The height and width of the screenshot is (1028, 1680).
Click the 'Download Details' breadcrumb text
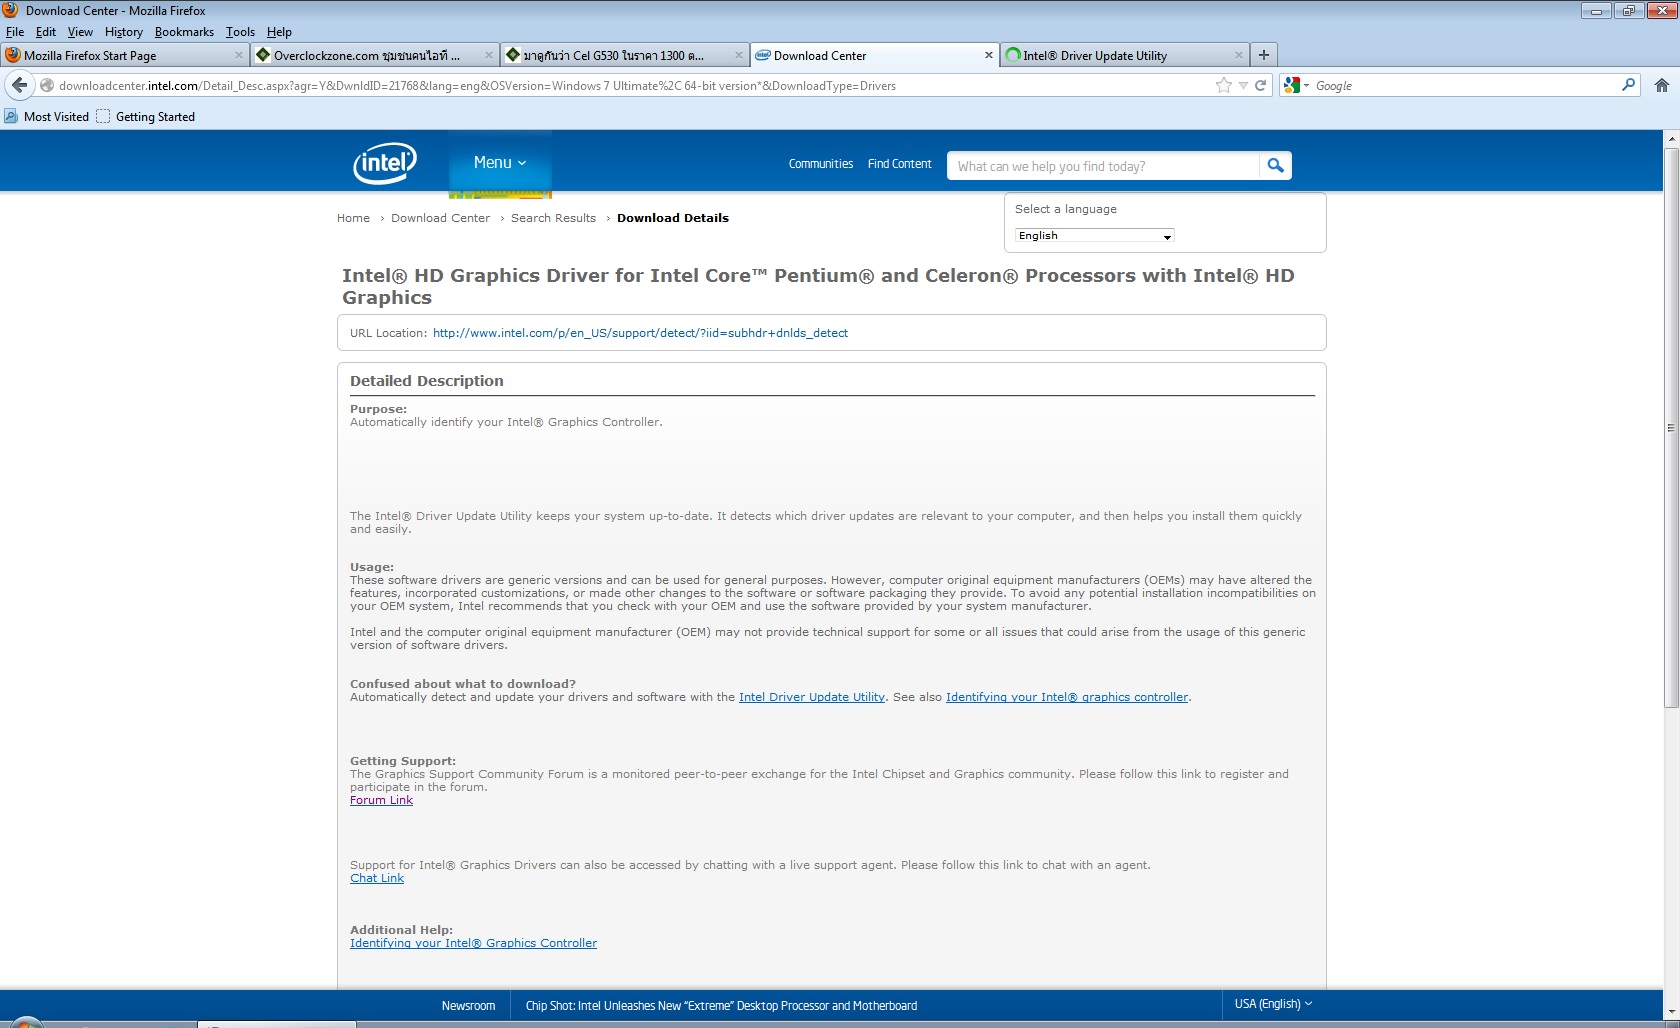673,218
